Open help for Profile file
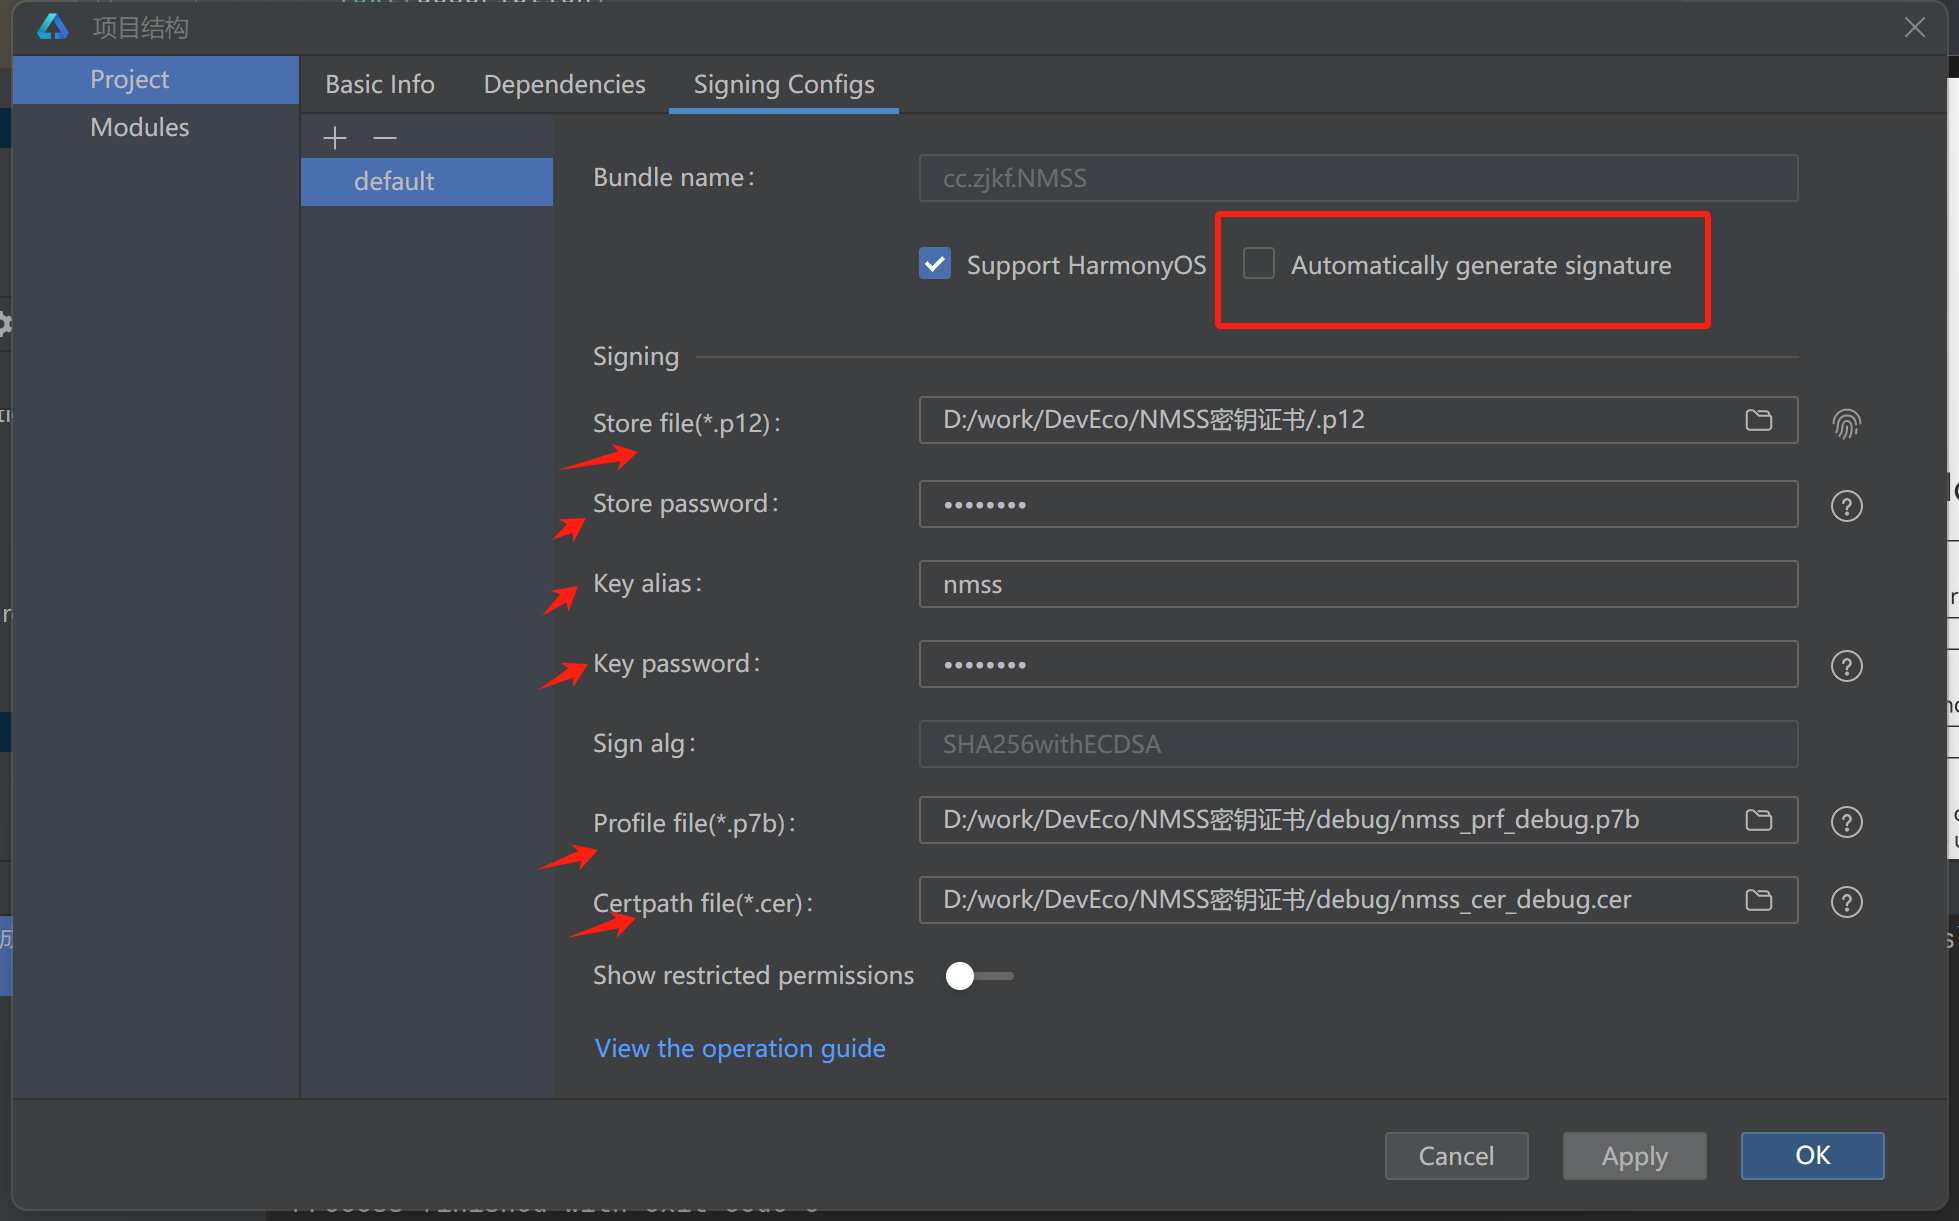The width and height of the screenshot is (1959, 1221). point(1846,822)
